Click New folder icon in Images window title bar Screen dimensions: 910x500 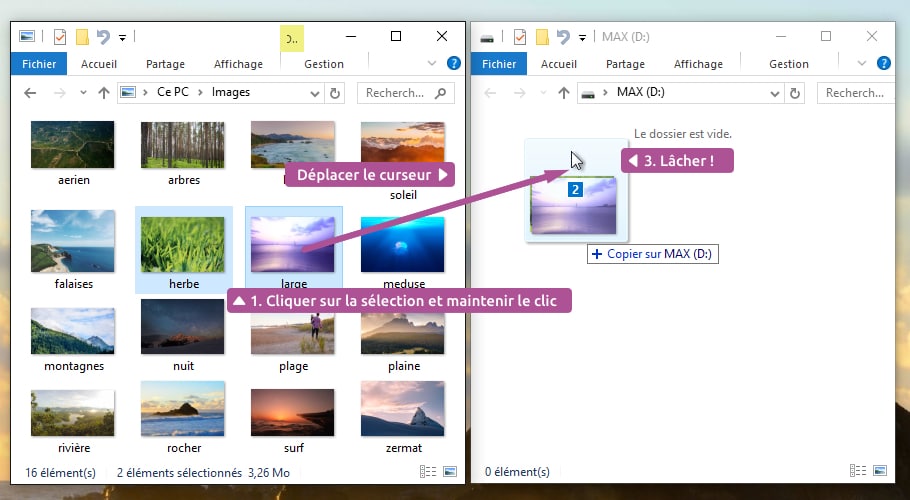click(x=83, y=37)
